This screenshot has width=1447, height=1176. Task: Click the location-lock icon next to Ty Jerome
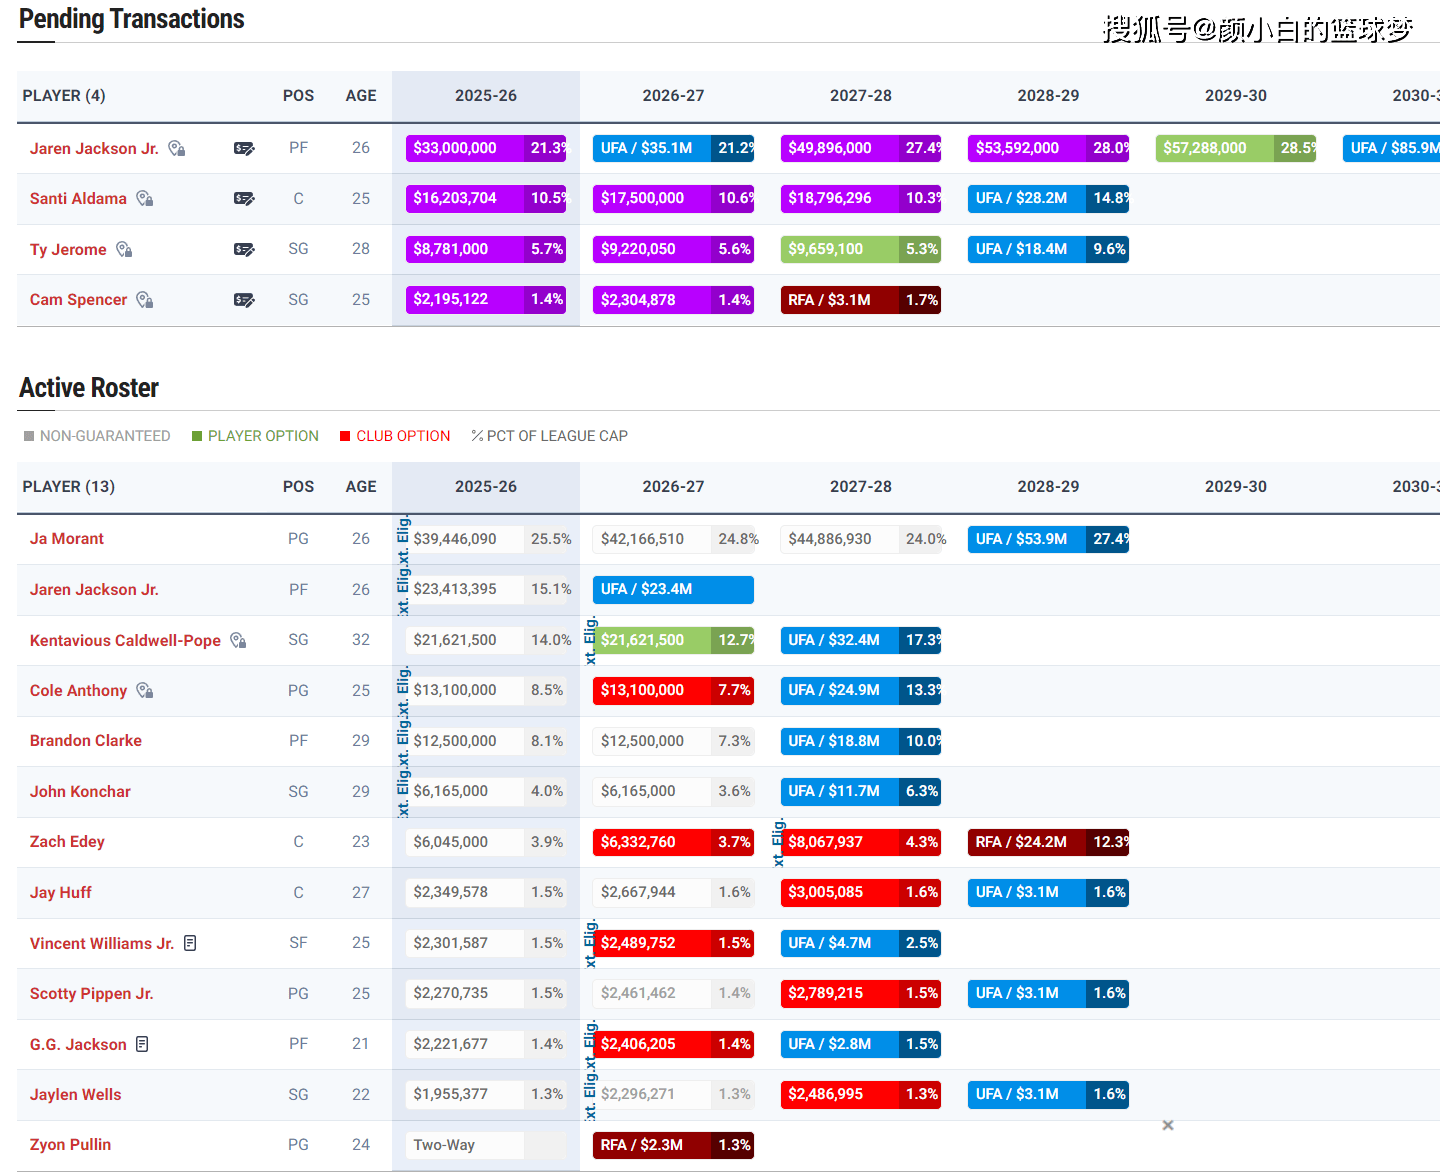tap(124, 250)
